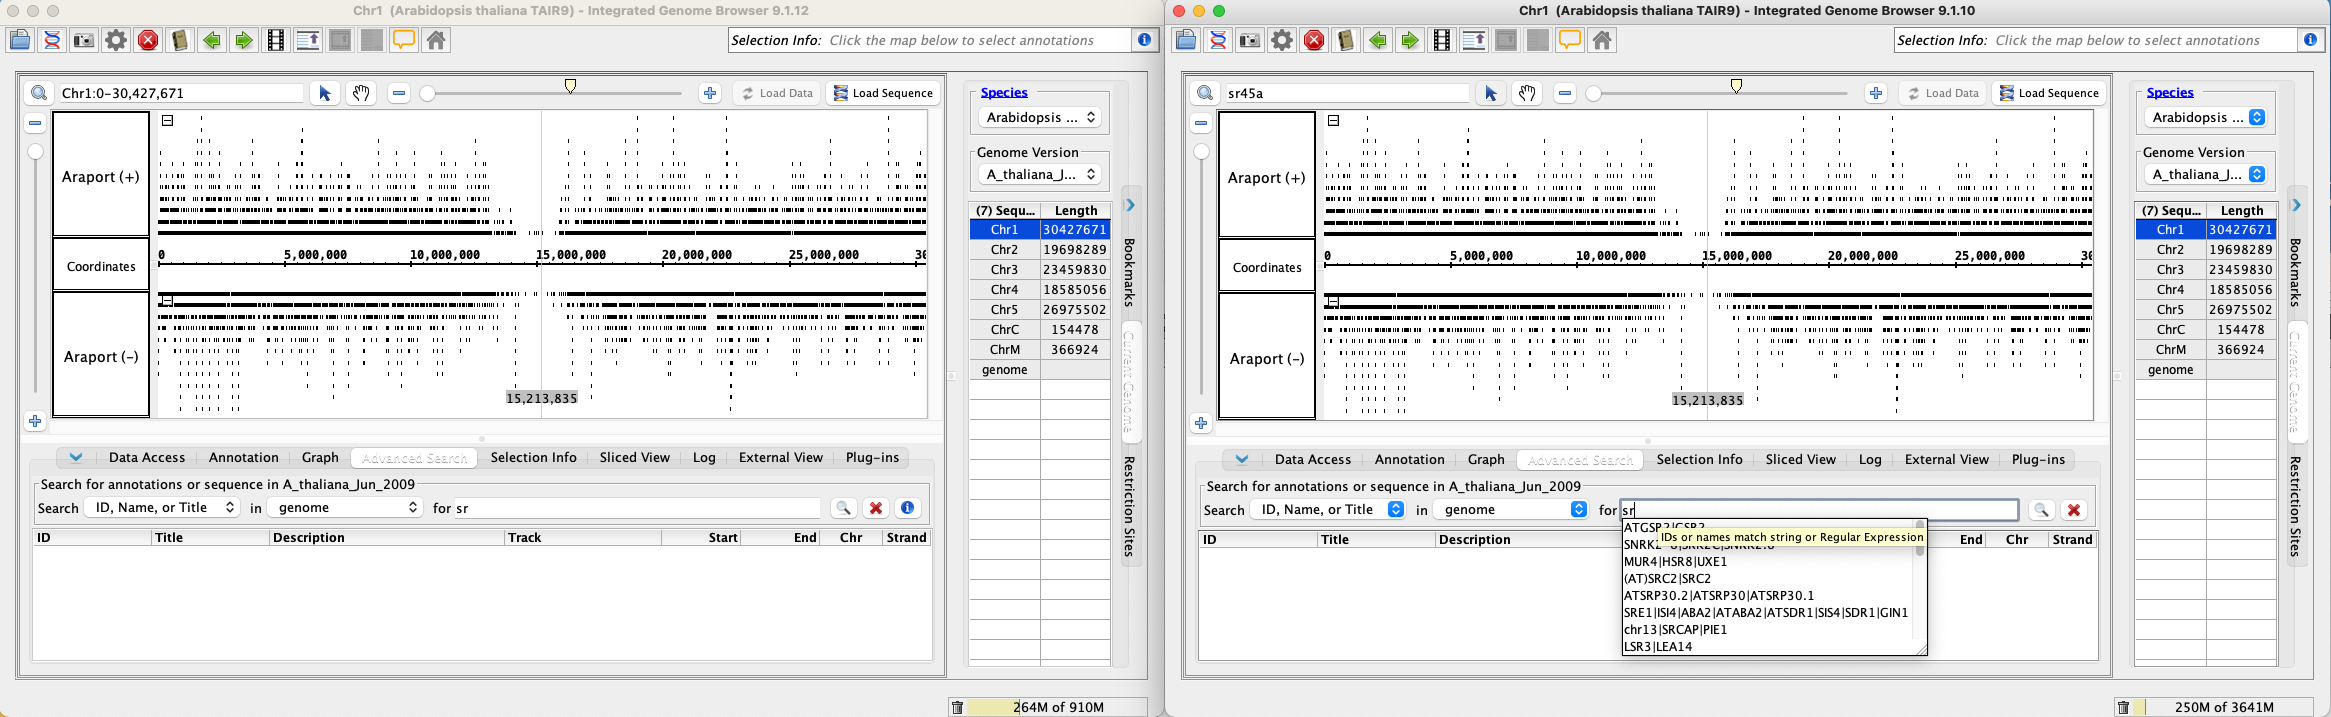Click the home icon in left window toolbar
Image resolution: width=2331 pixels, height=717 pixels.
(x=436, y=40)
